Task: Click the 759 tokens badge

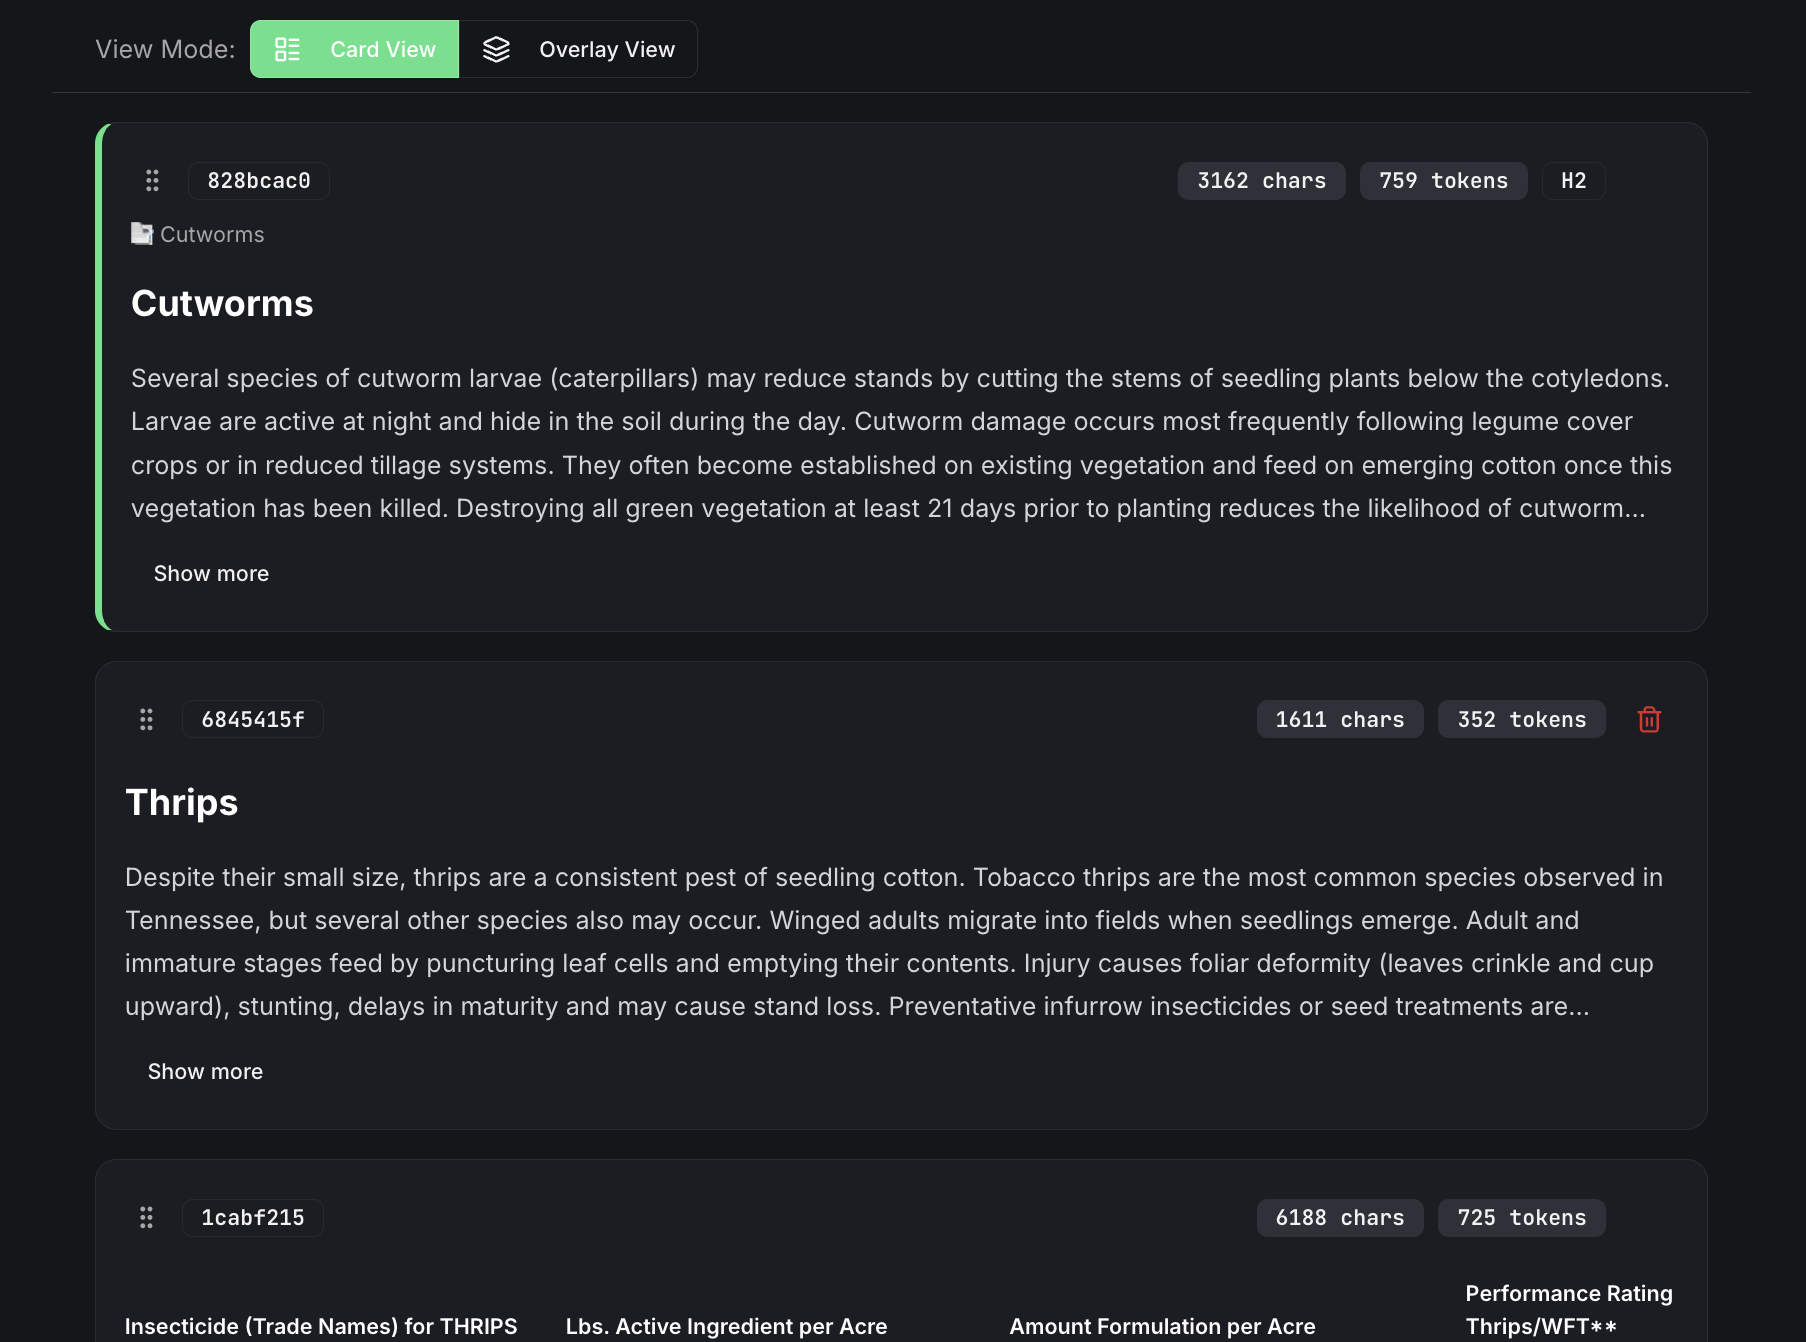Action: [x=1443, y=181]
